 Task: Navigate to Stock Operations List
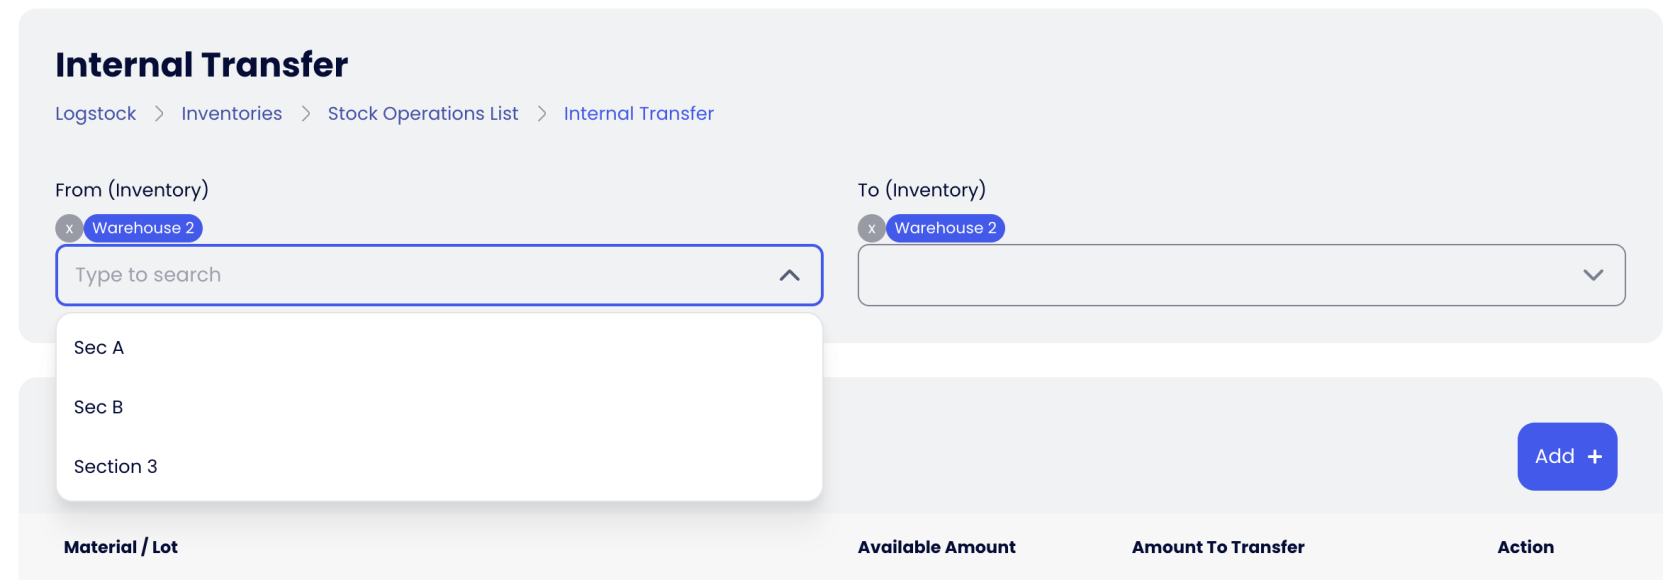(x=423, y=114)
